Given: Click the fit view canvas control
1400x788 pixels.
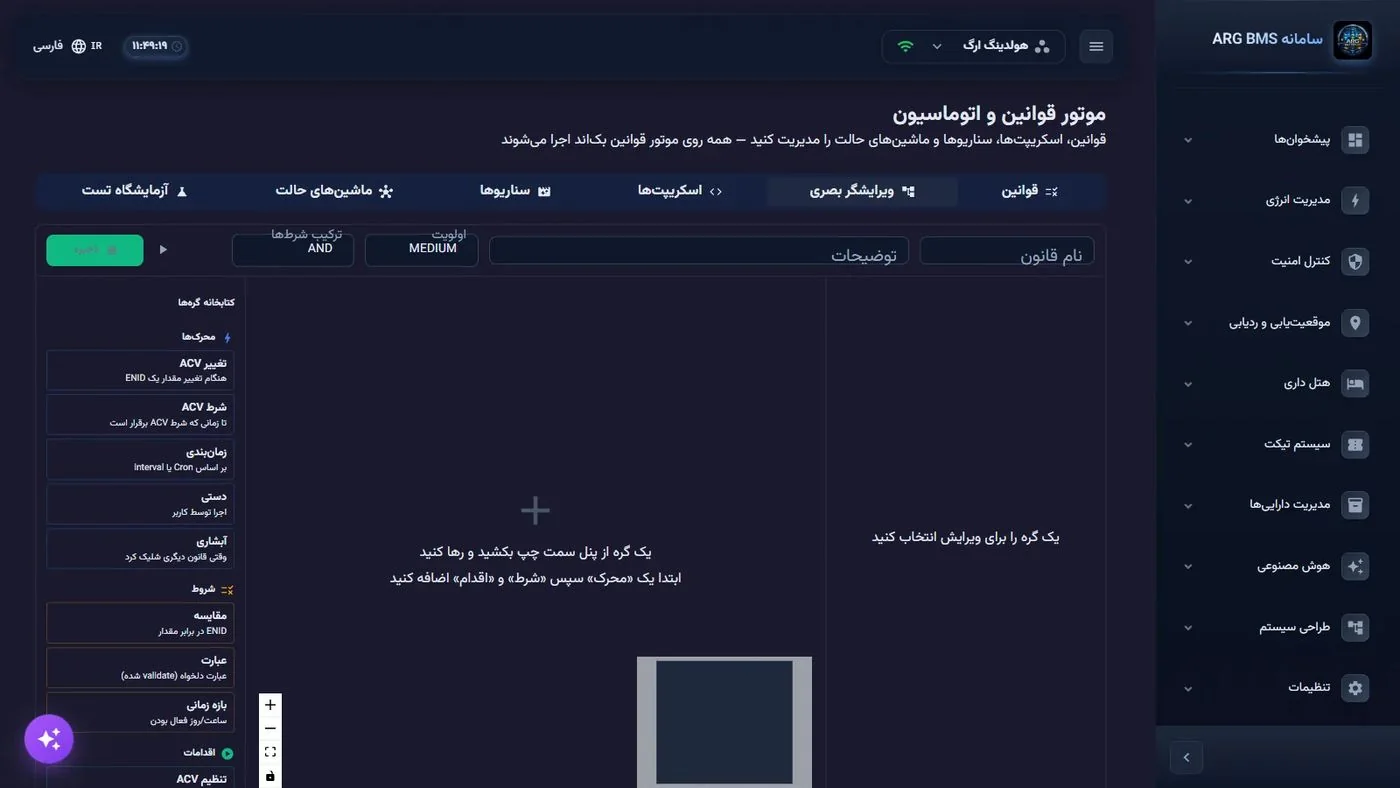Looking at the screenshot, I should tap(270, 752).
